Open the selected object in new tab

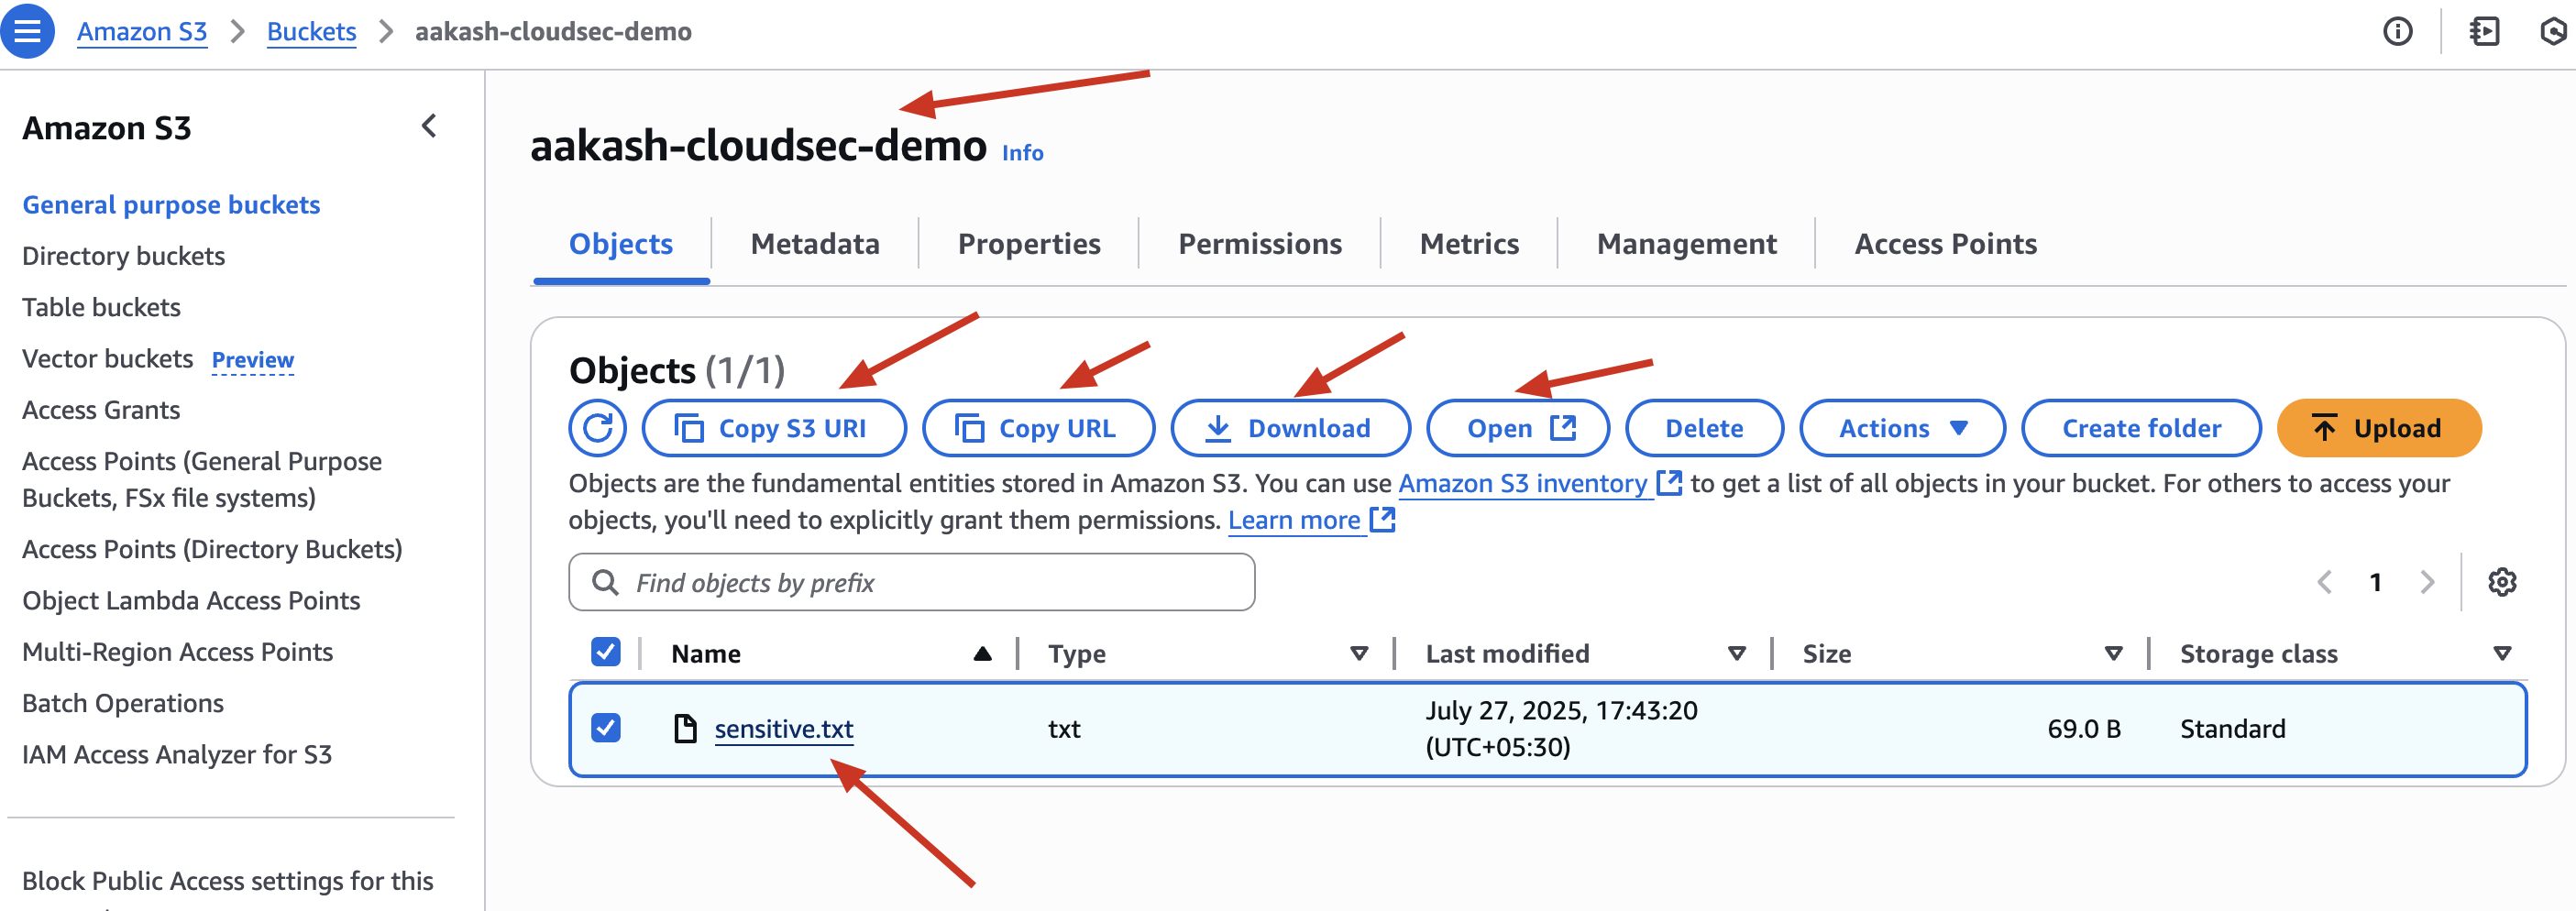[x=1517, y=428]
